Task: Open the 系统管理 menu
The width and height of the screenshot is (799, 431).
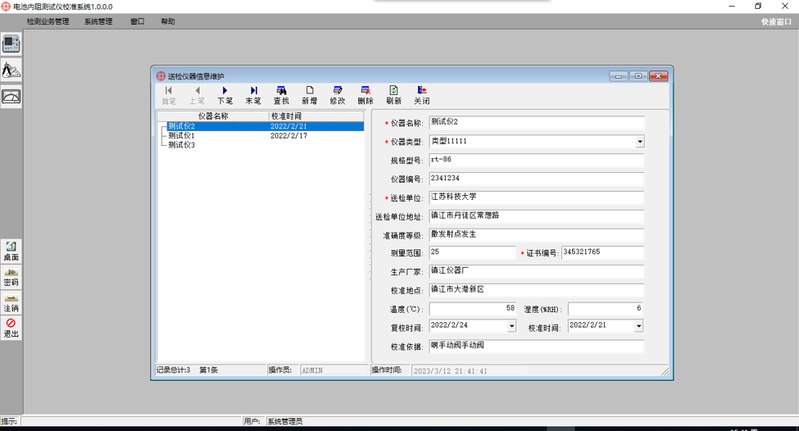Action: click(98, 21)
